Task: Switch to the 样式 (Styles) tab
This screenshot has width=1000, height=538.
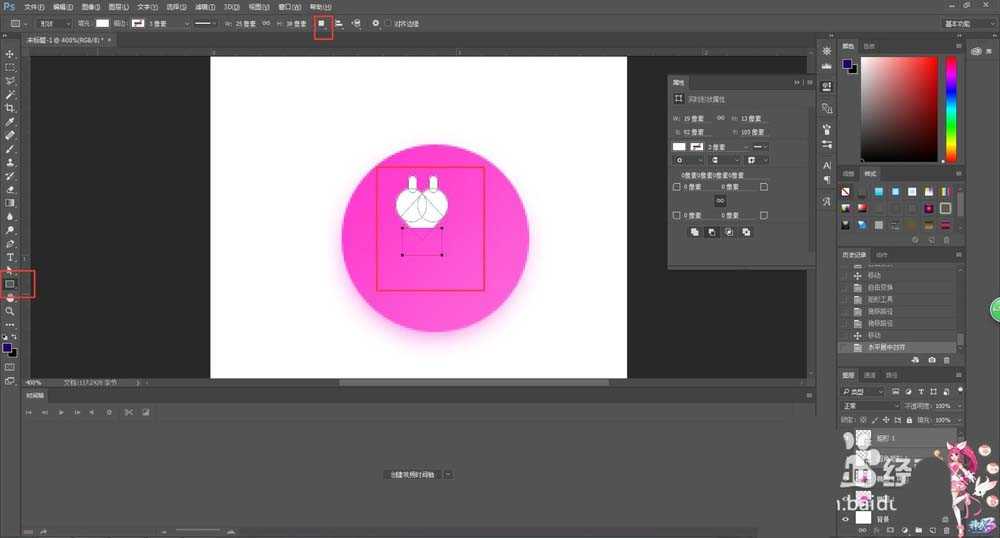Action: tap(868, 174)
